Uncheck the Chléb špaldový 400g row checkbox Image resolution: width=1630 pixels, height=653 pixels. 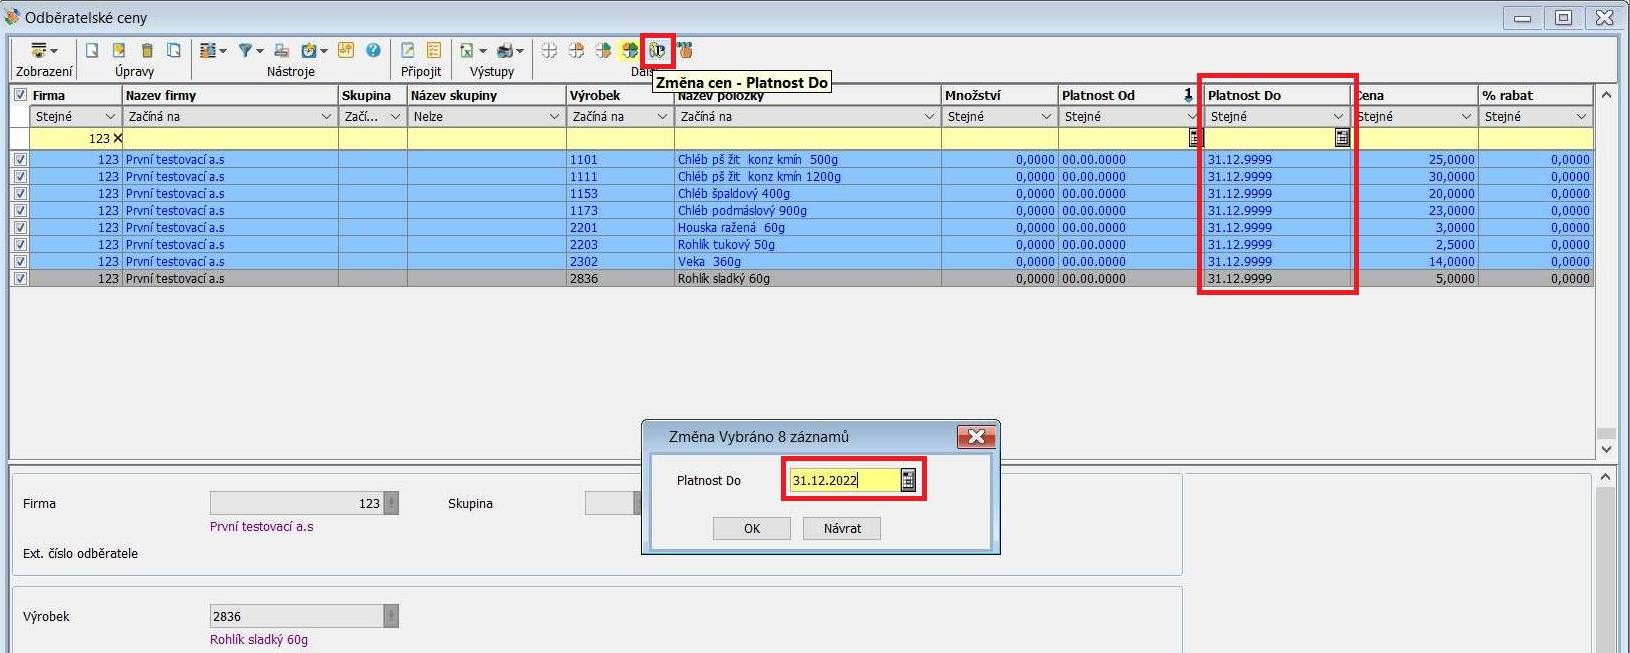(x=20, y=194)
